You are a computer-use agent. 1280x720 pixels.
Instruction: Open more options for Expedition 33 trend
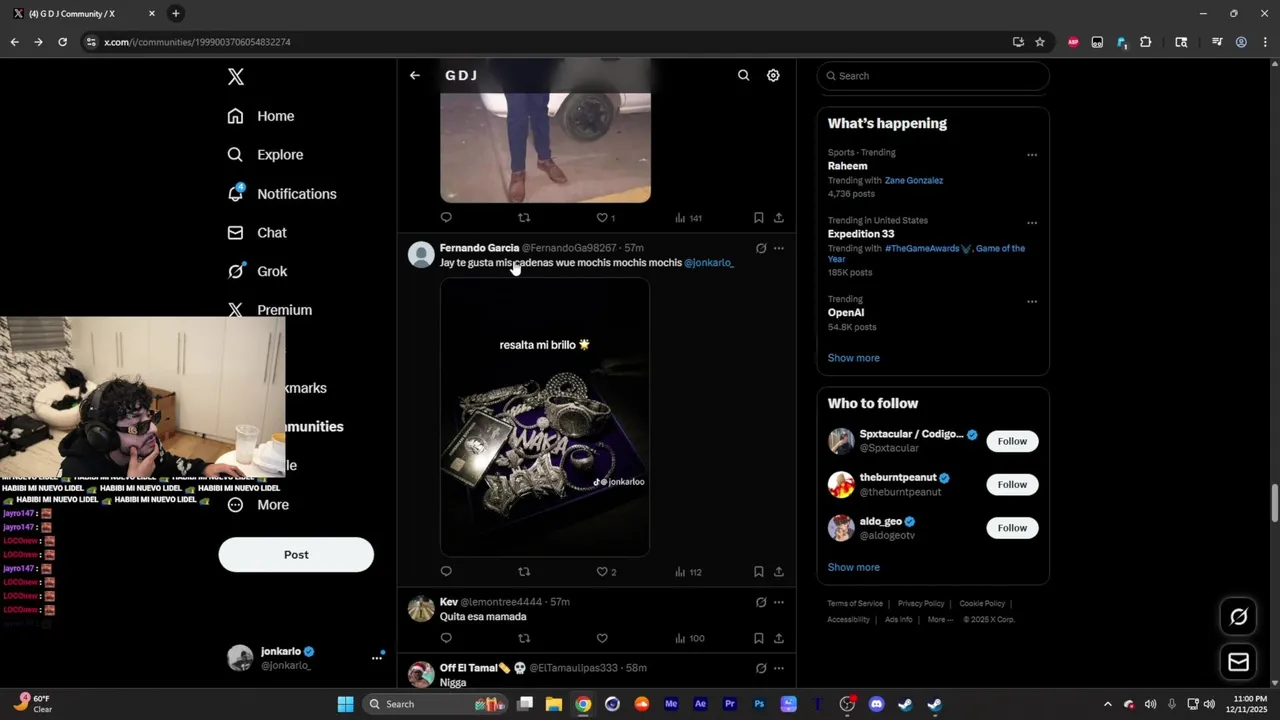(1032, 223)
